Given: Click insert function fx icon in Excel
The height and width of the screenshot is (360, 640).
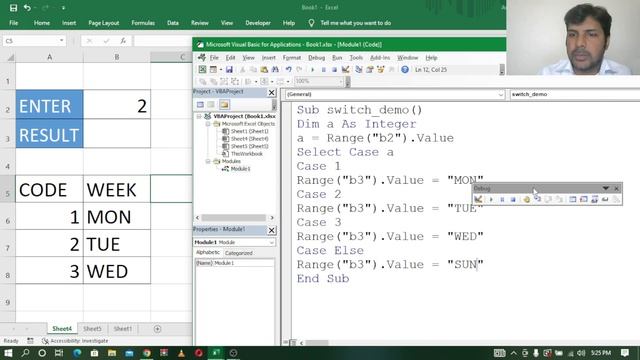Looking at the screenshot, I should pyautogui.click(x=123, y=41).
